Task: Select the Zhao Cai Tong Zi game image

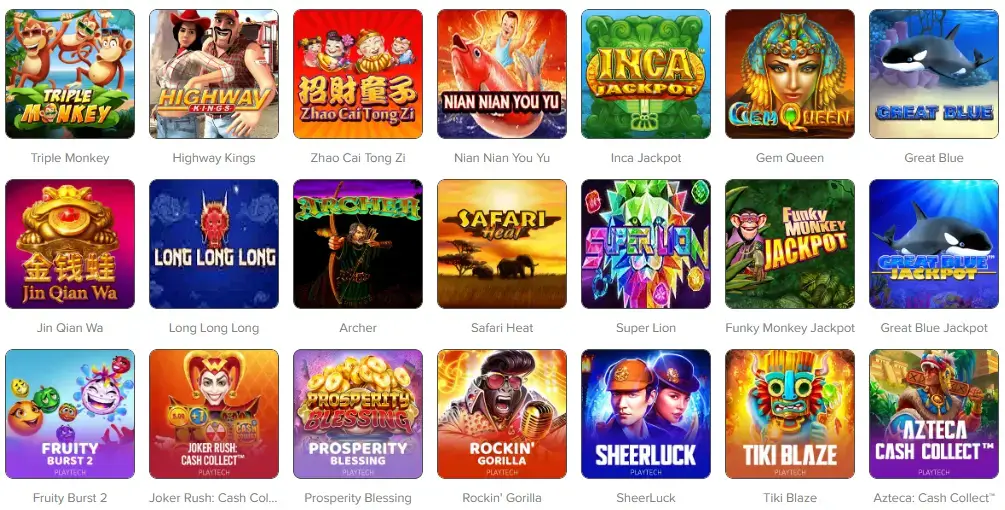Action: [x=358, y=74]
